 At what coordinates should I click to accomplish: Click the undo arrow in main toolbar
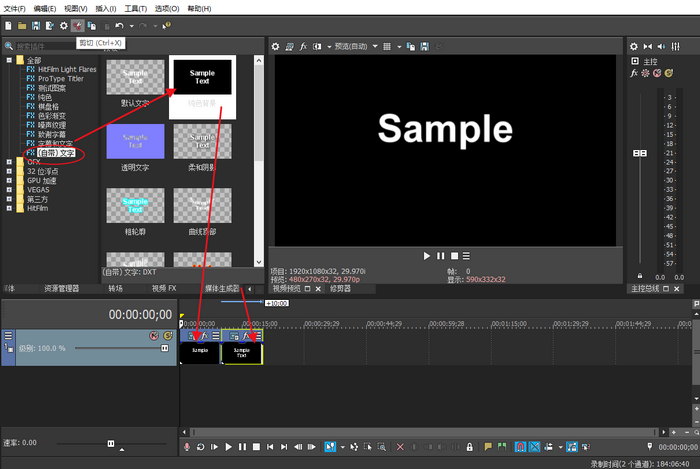[120, 25]
